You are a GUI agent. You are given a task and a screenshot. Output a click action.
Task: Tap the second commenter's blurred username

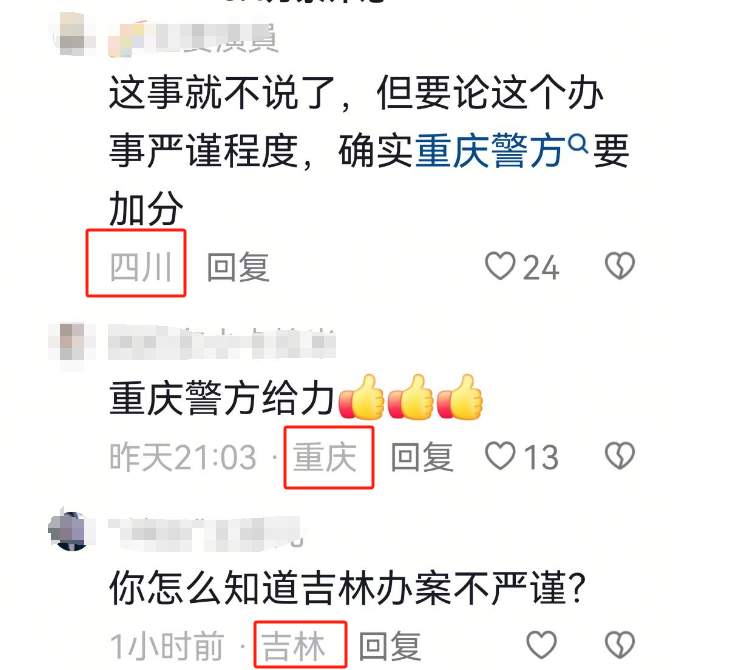point(222,343)
